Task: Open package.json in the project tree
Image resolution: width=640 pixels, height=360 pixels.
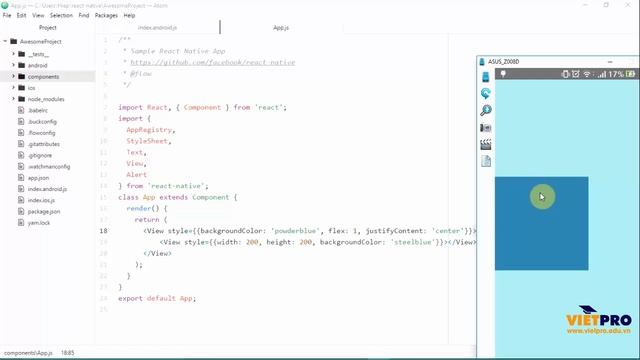Action: tap(44, 211)
